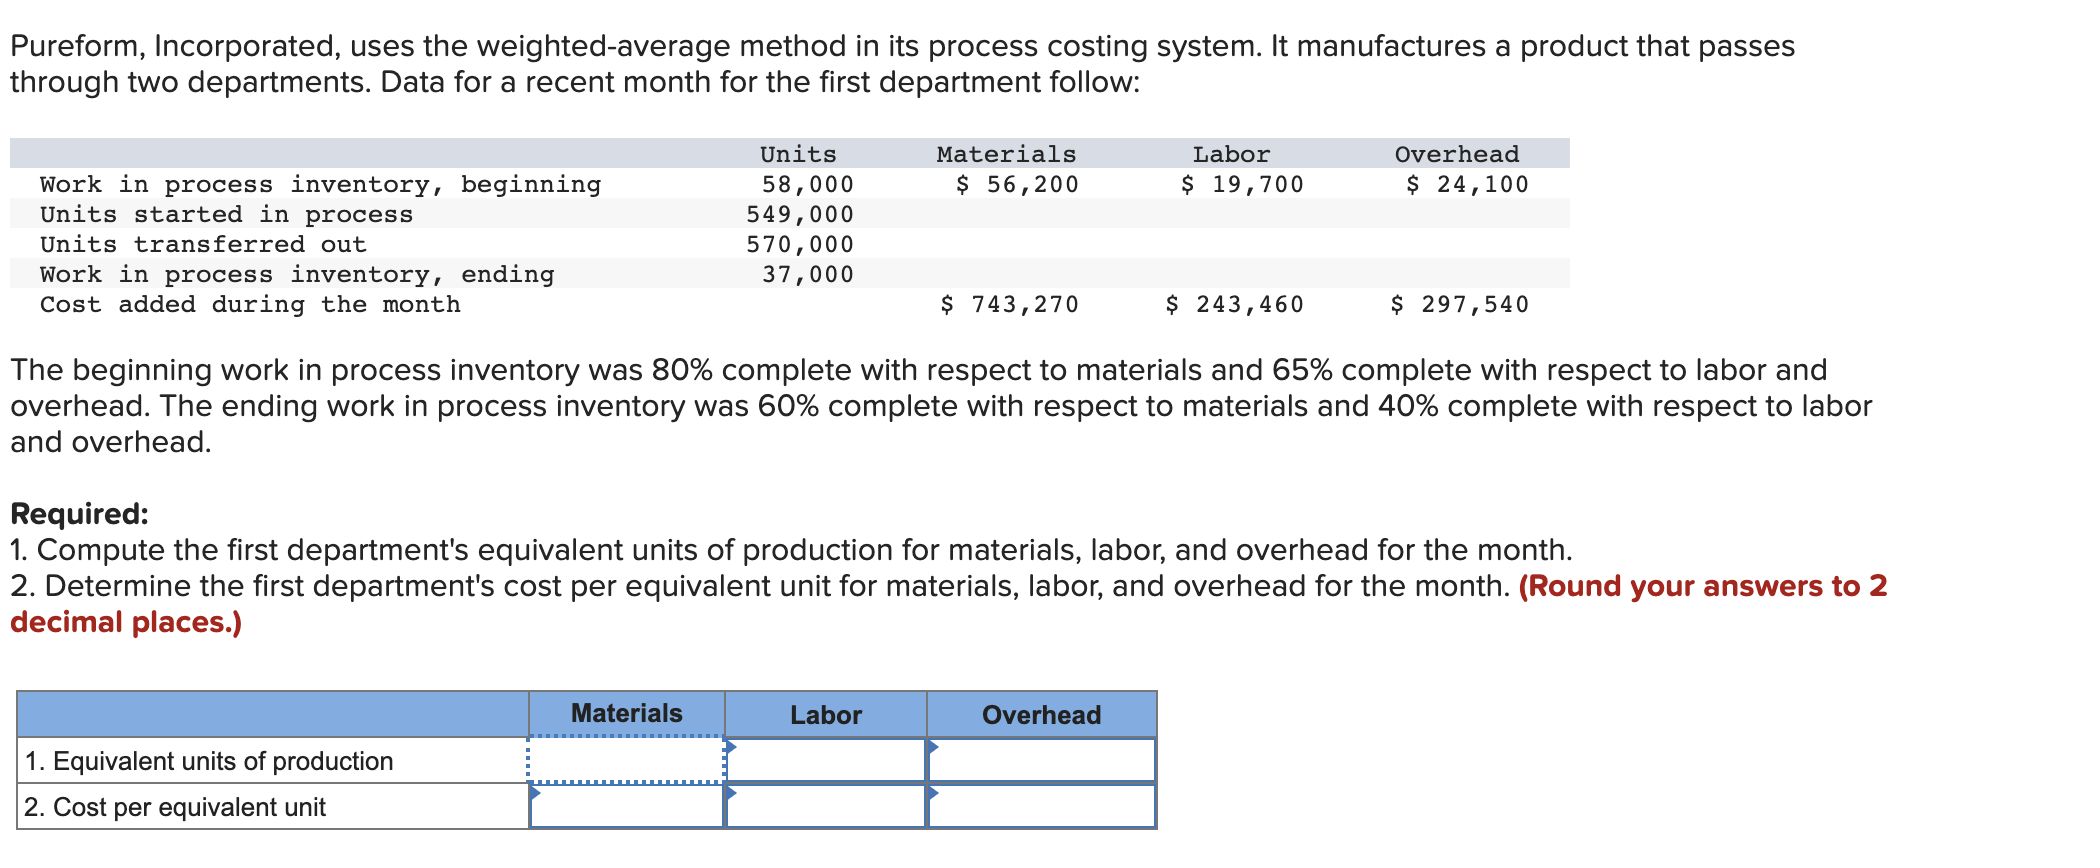Select the Materials equivalent units input cell
Image resolution: width=2100 pixels, height=868 pixels.
tap(627, 760)
